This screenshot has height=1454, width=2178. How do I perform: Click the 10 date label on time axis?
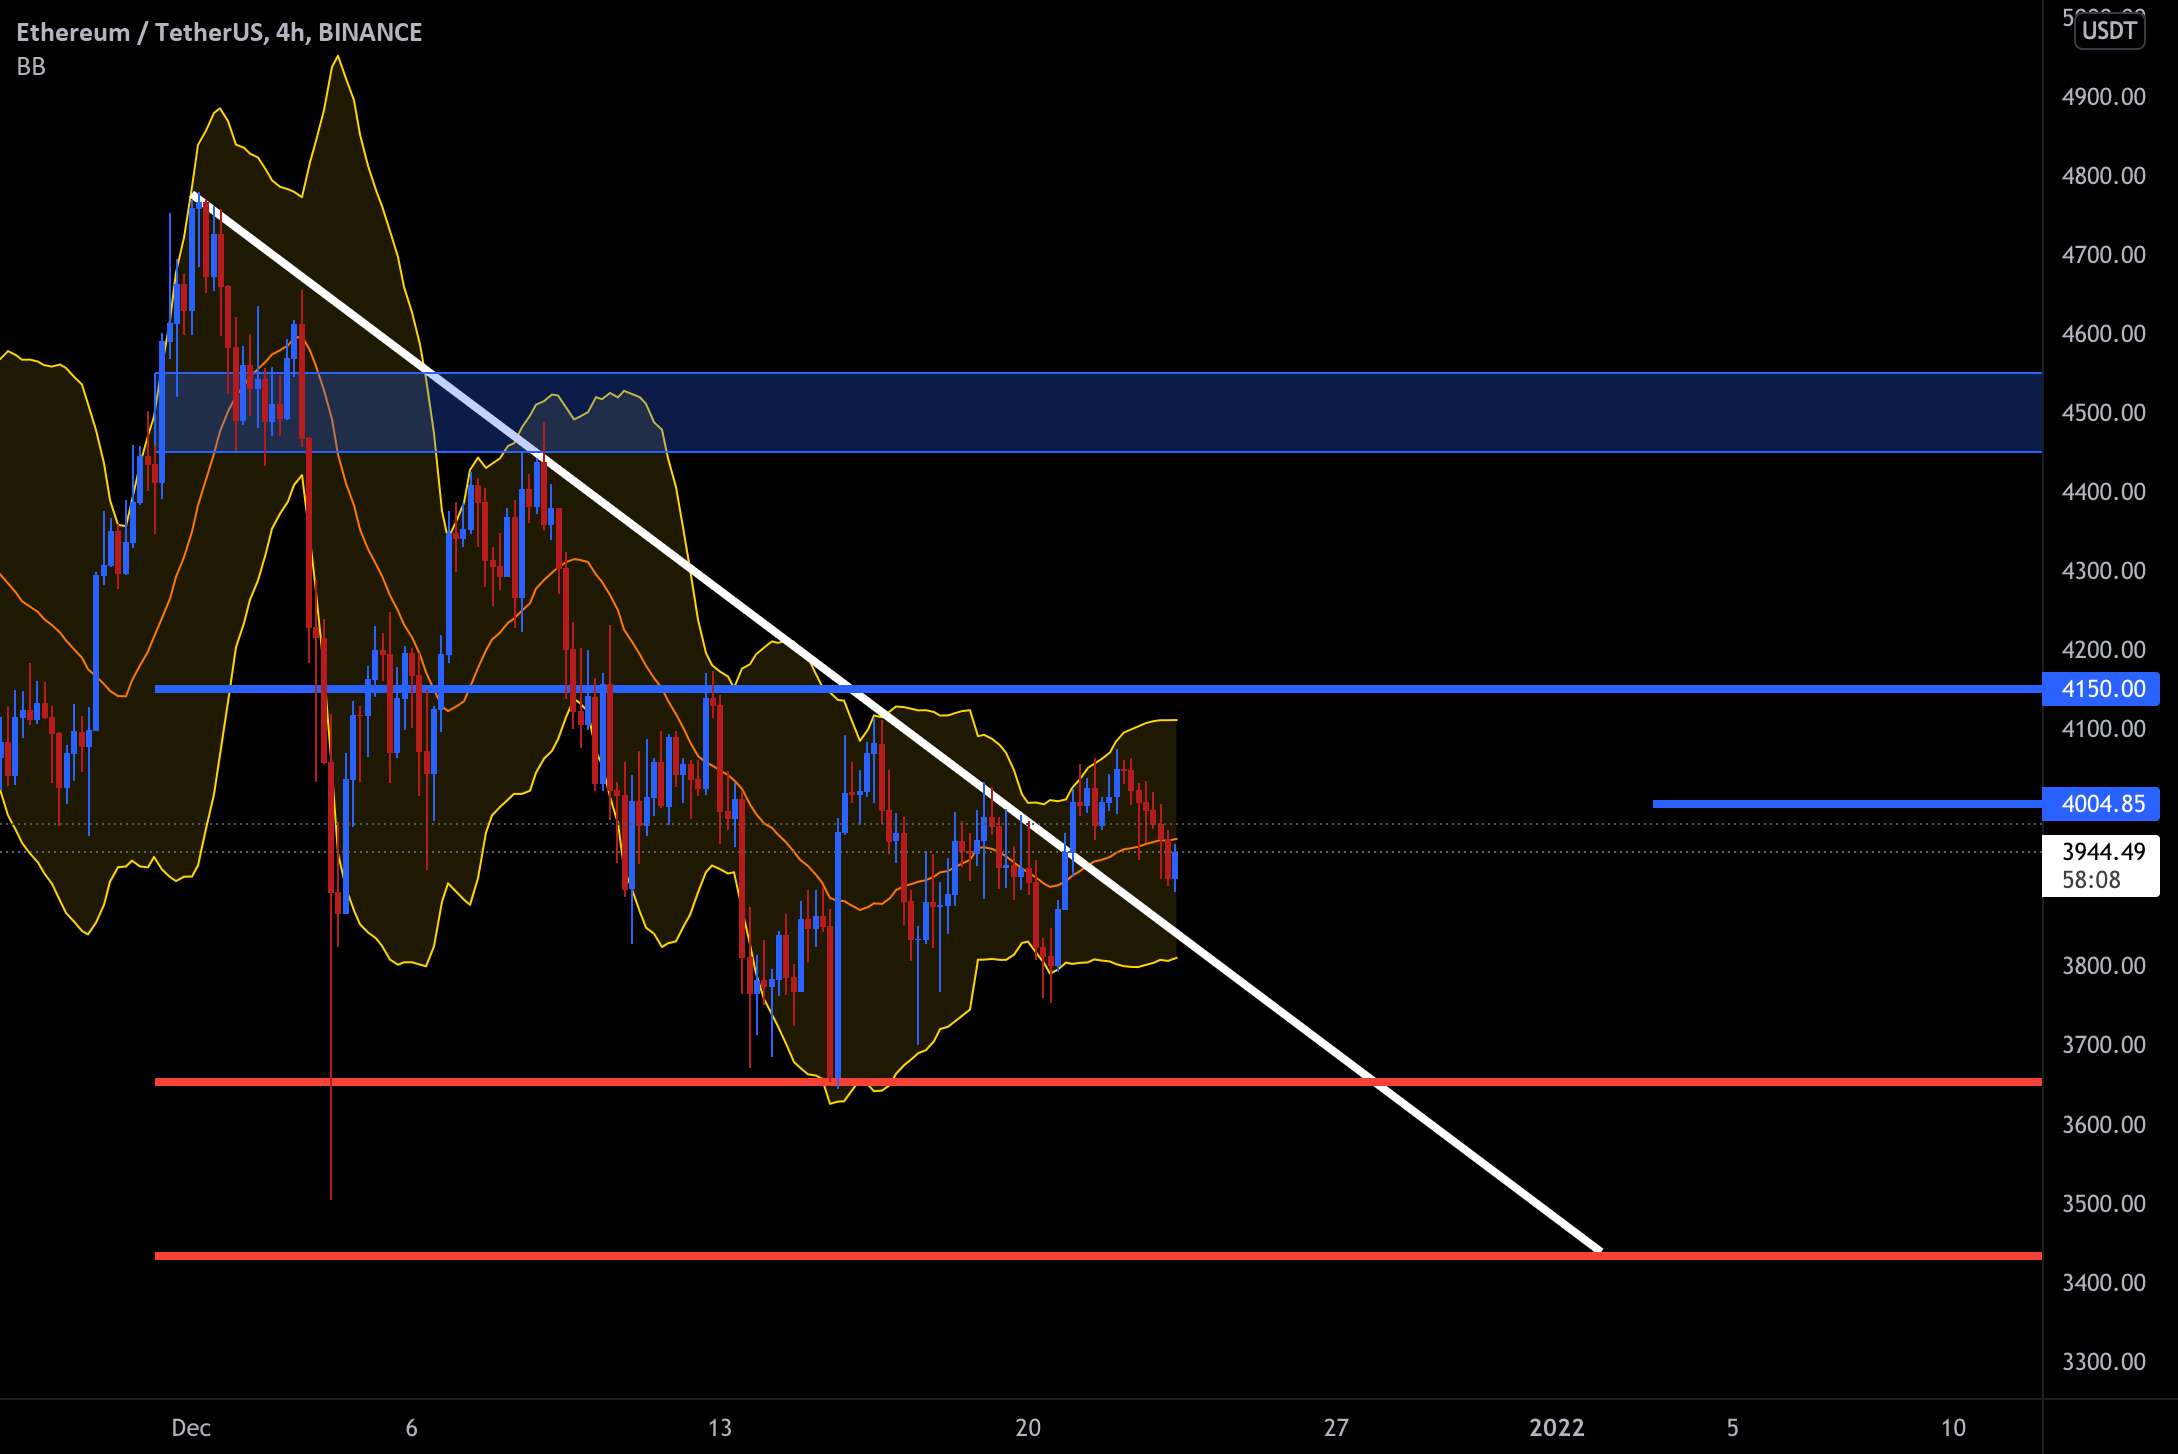point(1953,1428)
